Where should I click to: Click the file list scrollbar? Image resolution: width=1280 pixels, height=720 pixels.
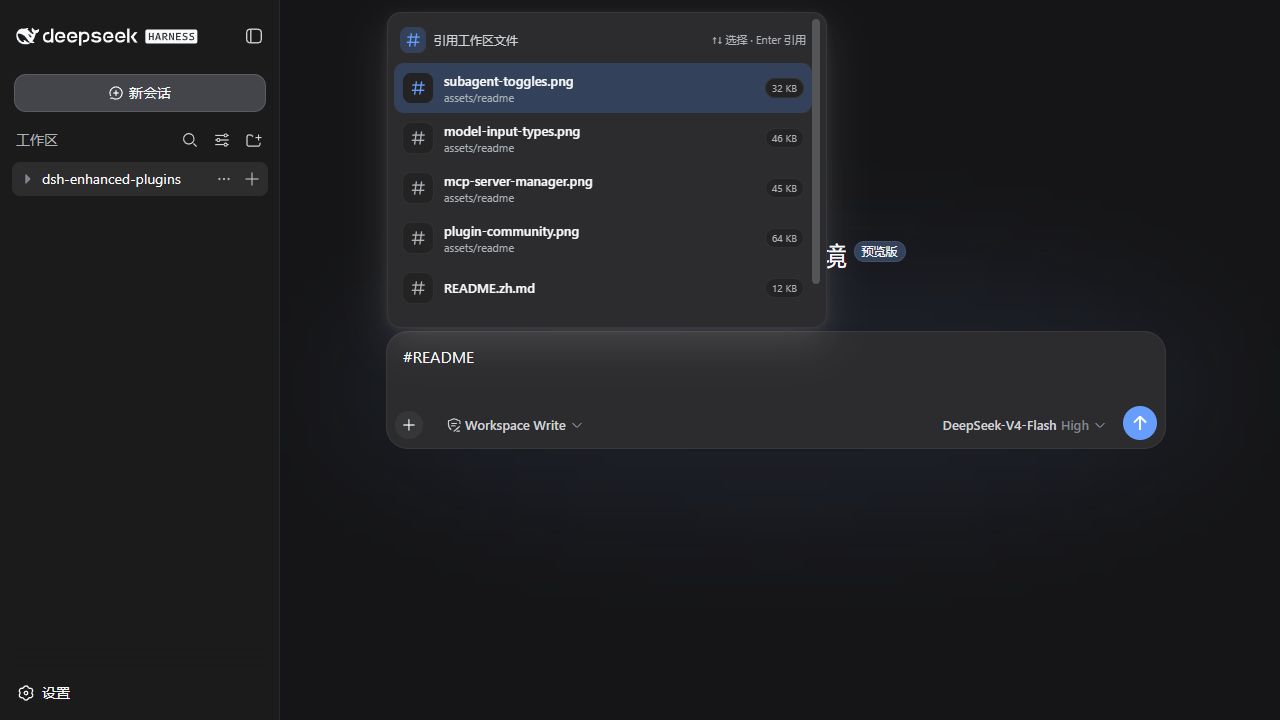coord(817,150)
